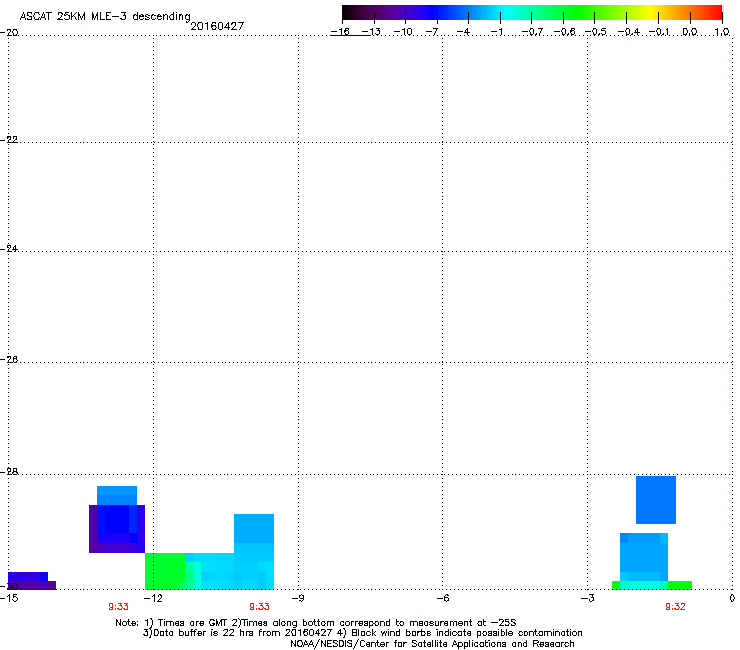The image size is (740, 650).
Task: Click the -0.7 color scale label
Action: point(532,32)
